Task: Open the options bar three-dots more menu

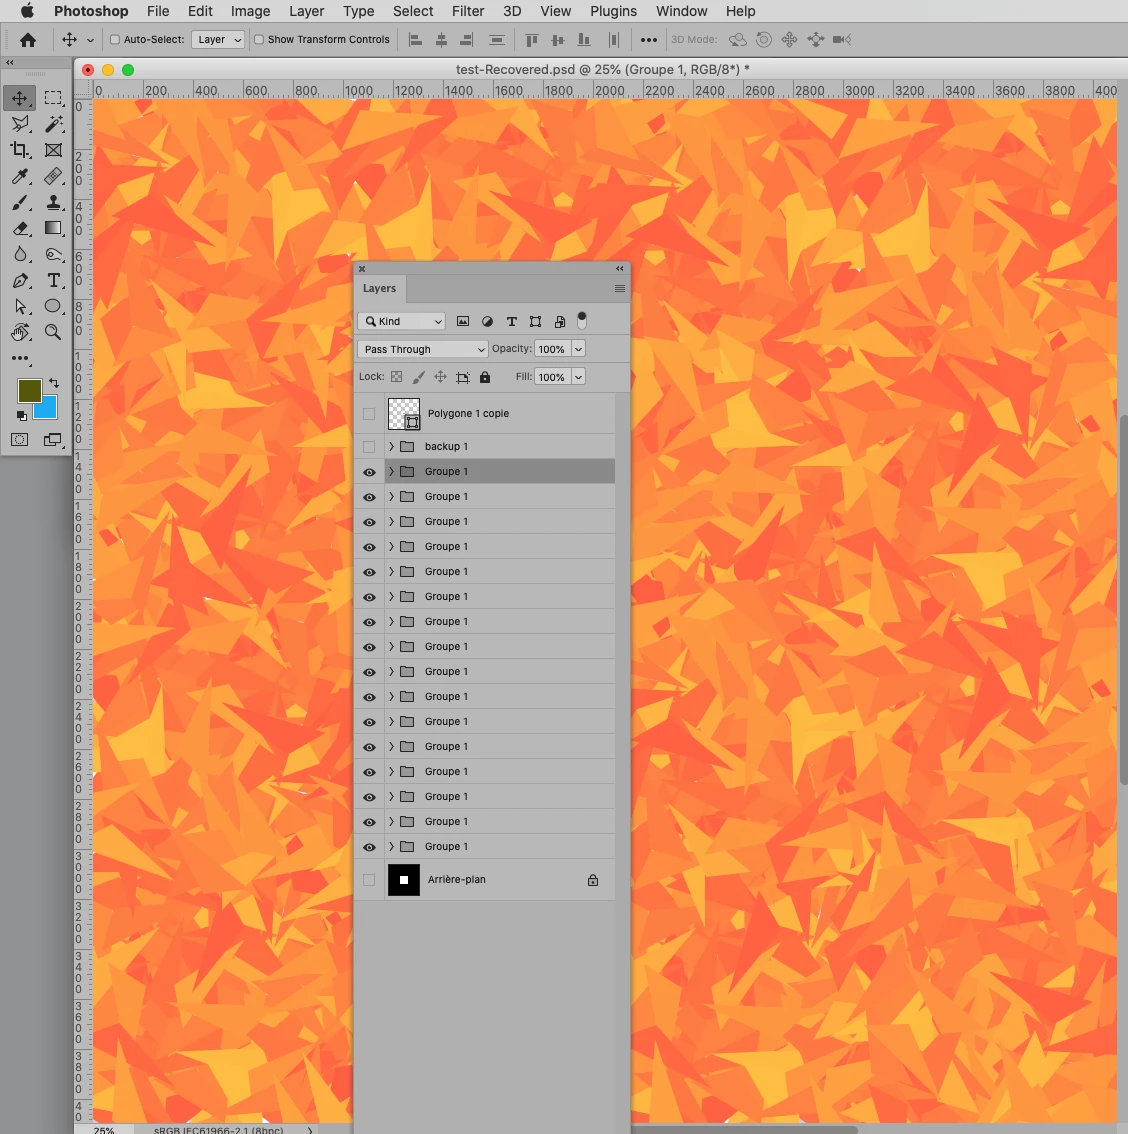Action: click(649, 40)
